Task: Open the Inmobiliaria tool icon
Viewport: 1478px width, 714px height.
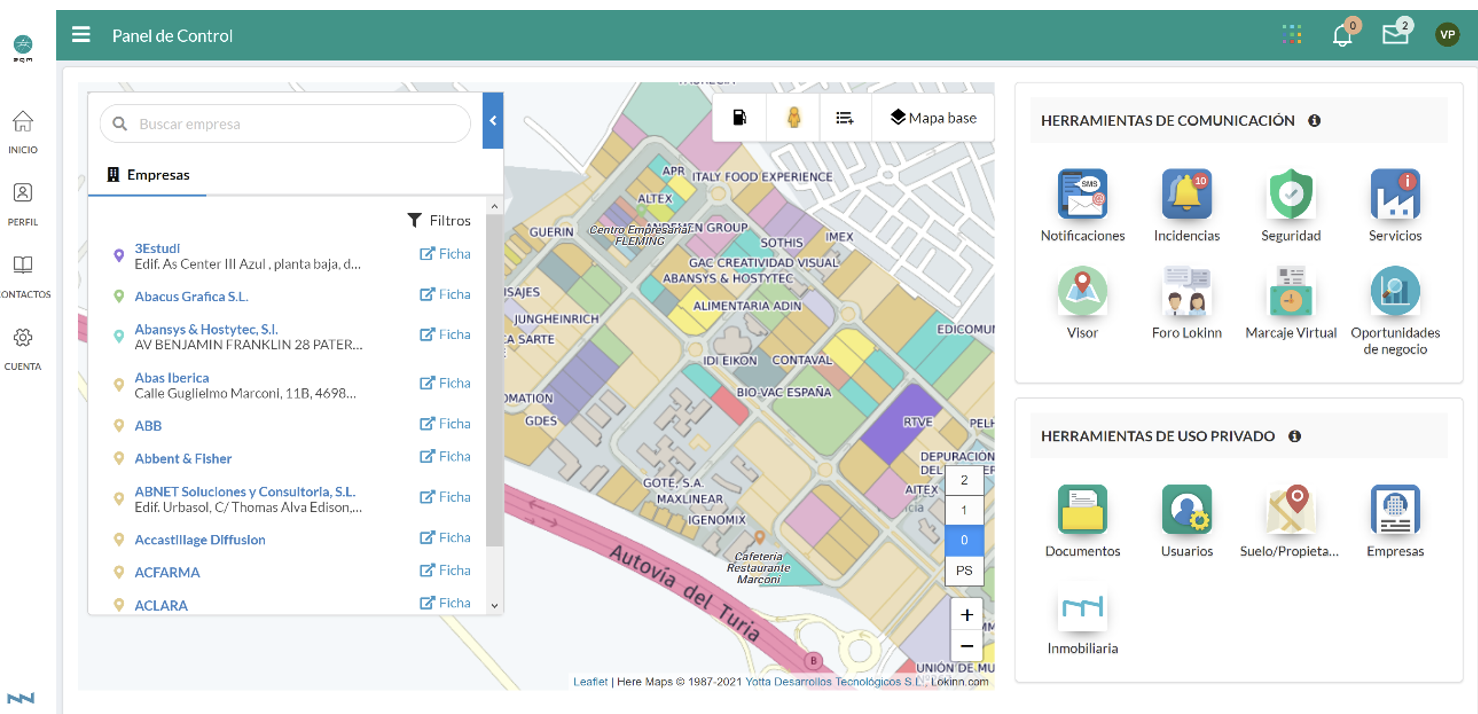Action: [x=1082, y=608]
